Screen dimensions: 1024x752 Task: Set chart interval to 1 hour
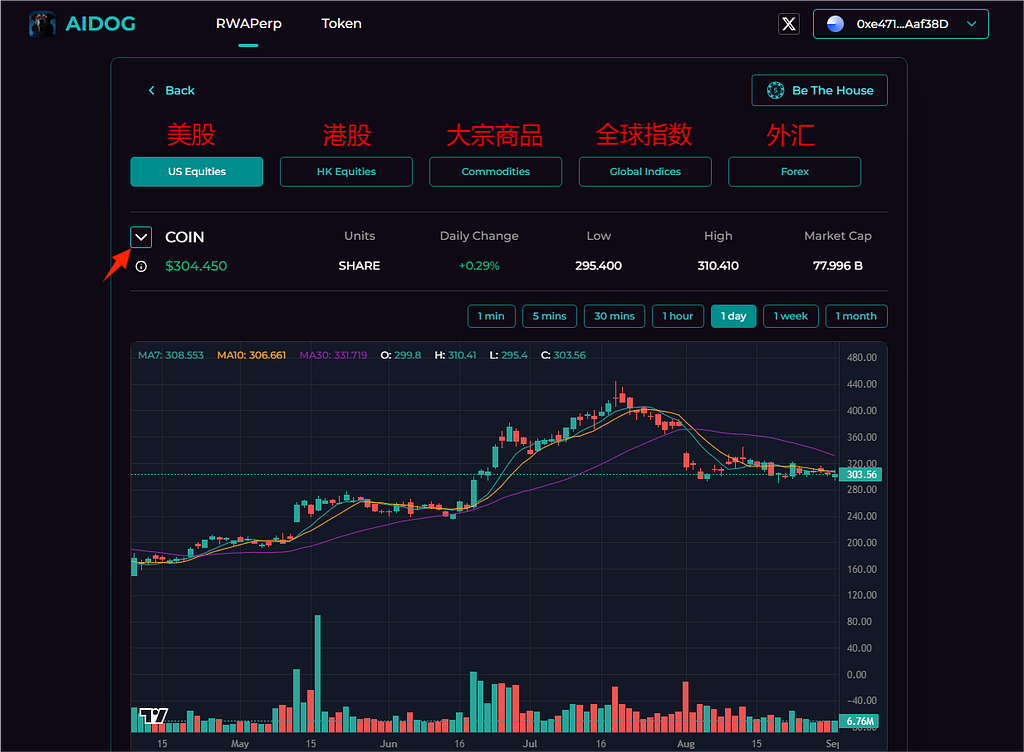coord(678,316)
